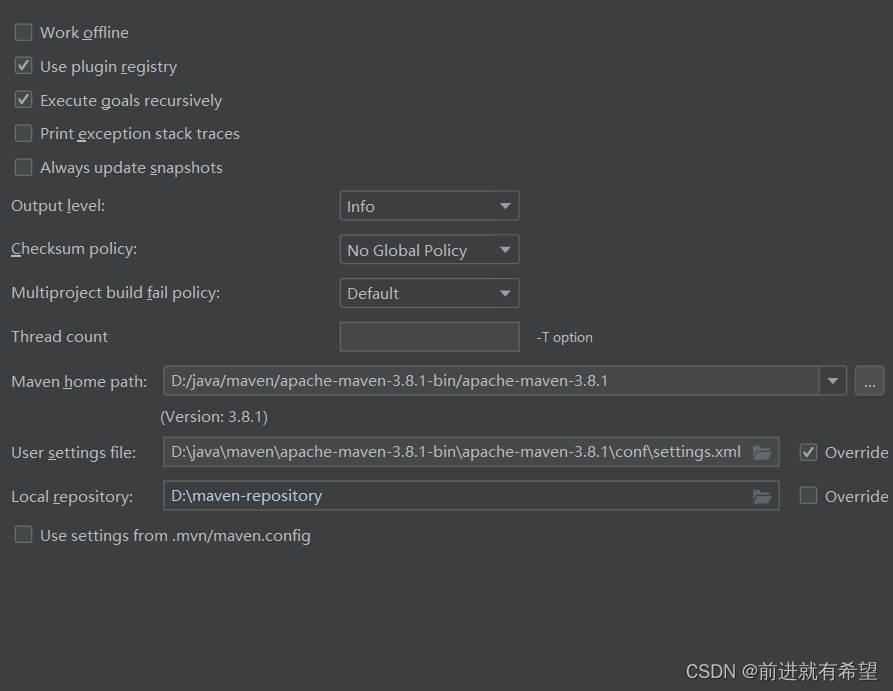Enable Use settings from .mvn/maven.config
This screenshot has width=893, height=691.
[23, 534]
